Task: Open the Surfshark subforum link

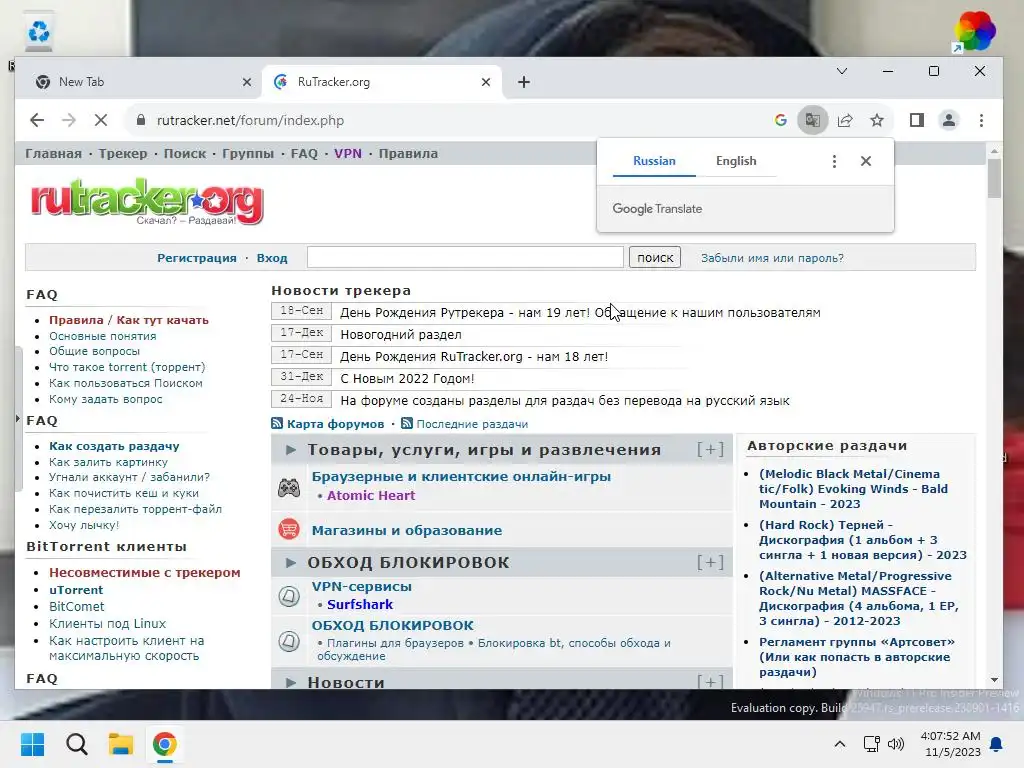Action: pyautogui.click(x=360, y=605)
